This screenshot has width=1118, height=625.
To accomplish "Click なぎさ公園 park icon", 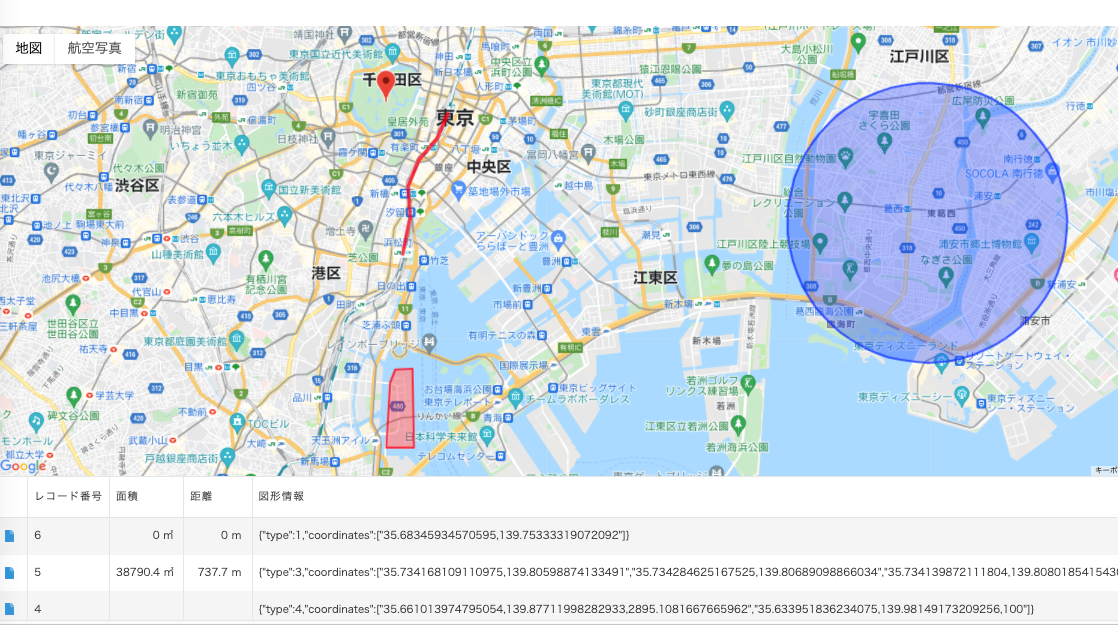I will 946,276.
